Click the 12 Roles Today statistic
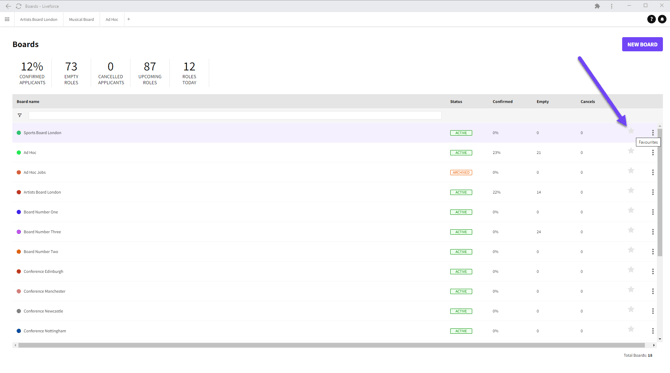This screenshot has height=373, width=670. [x=189, y=73]
